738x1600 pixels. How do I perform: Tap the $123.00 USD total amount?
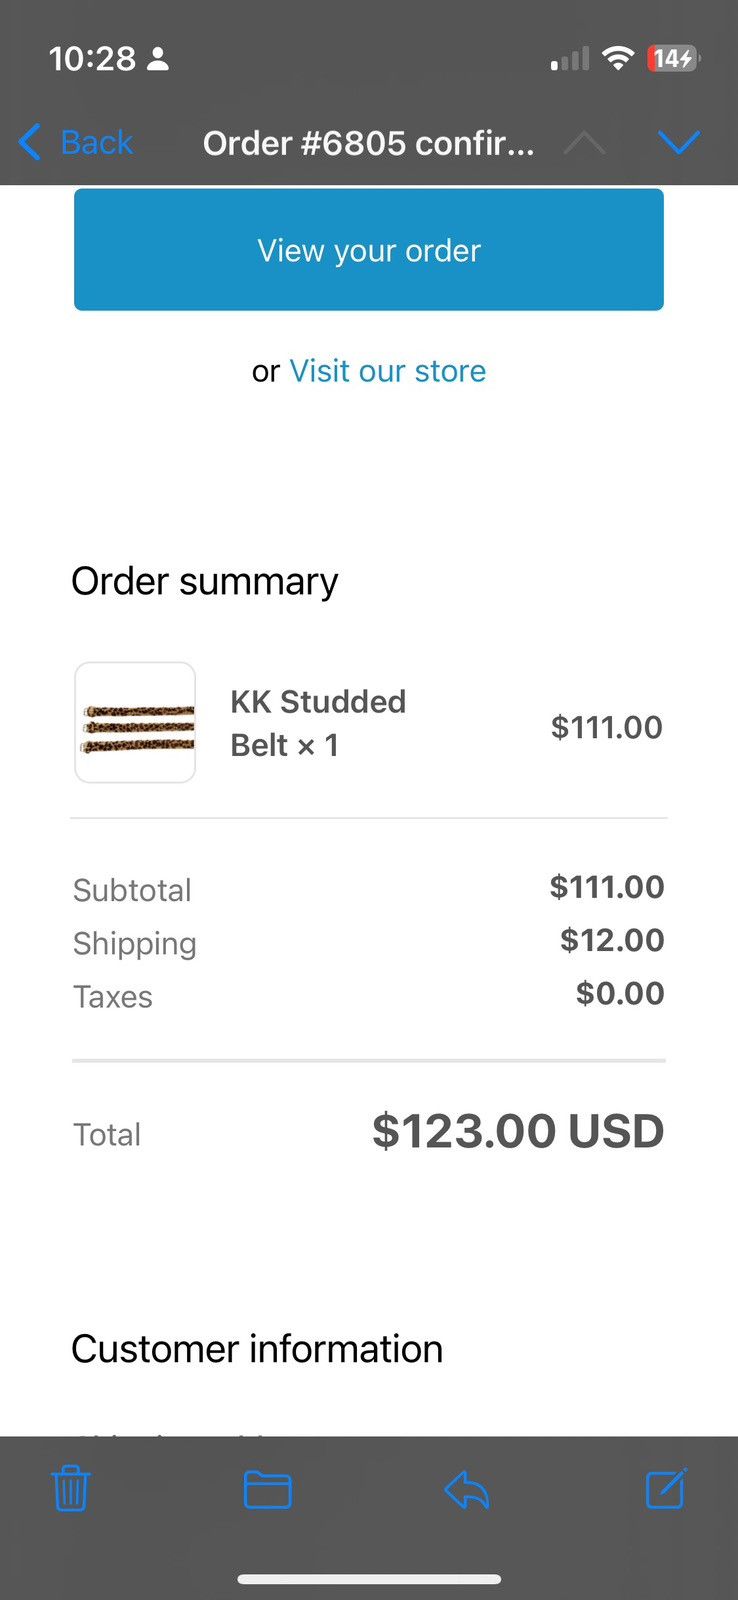click(x=517, y=1131)
